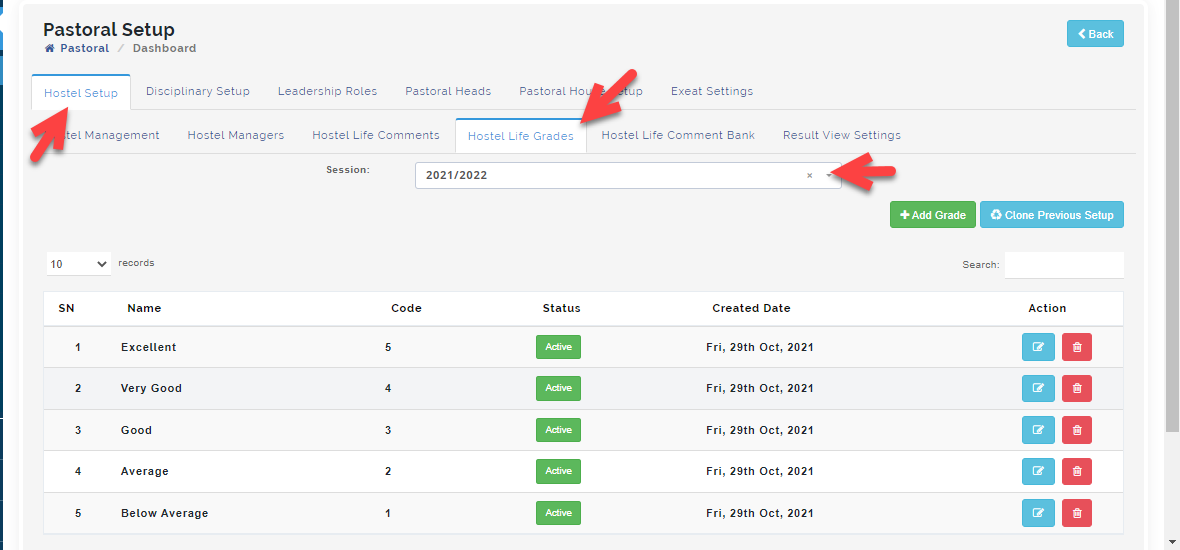Click the code 1 cell
Image resolution: width=1180 pixels, height=550 pixels.
click(388, 513)
